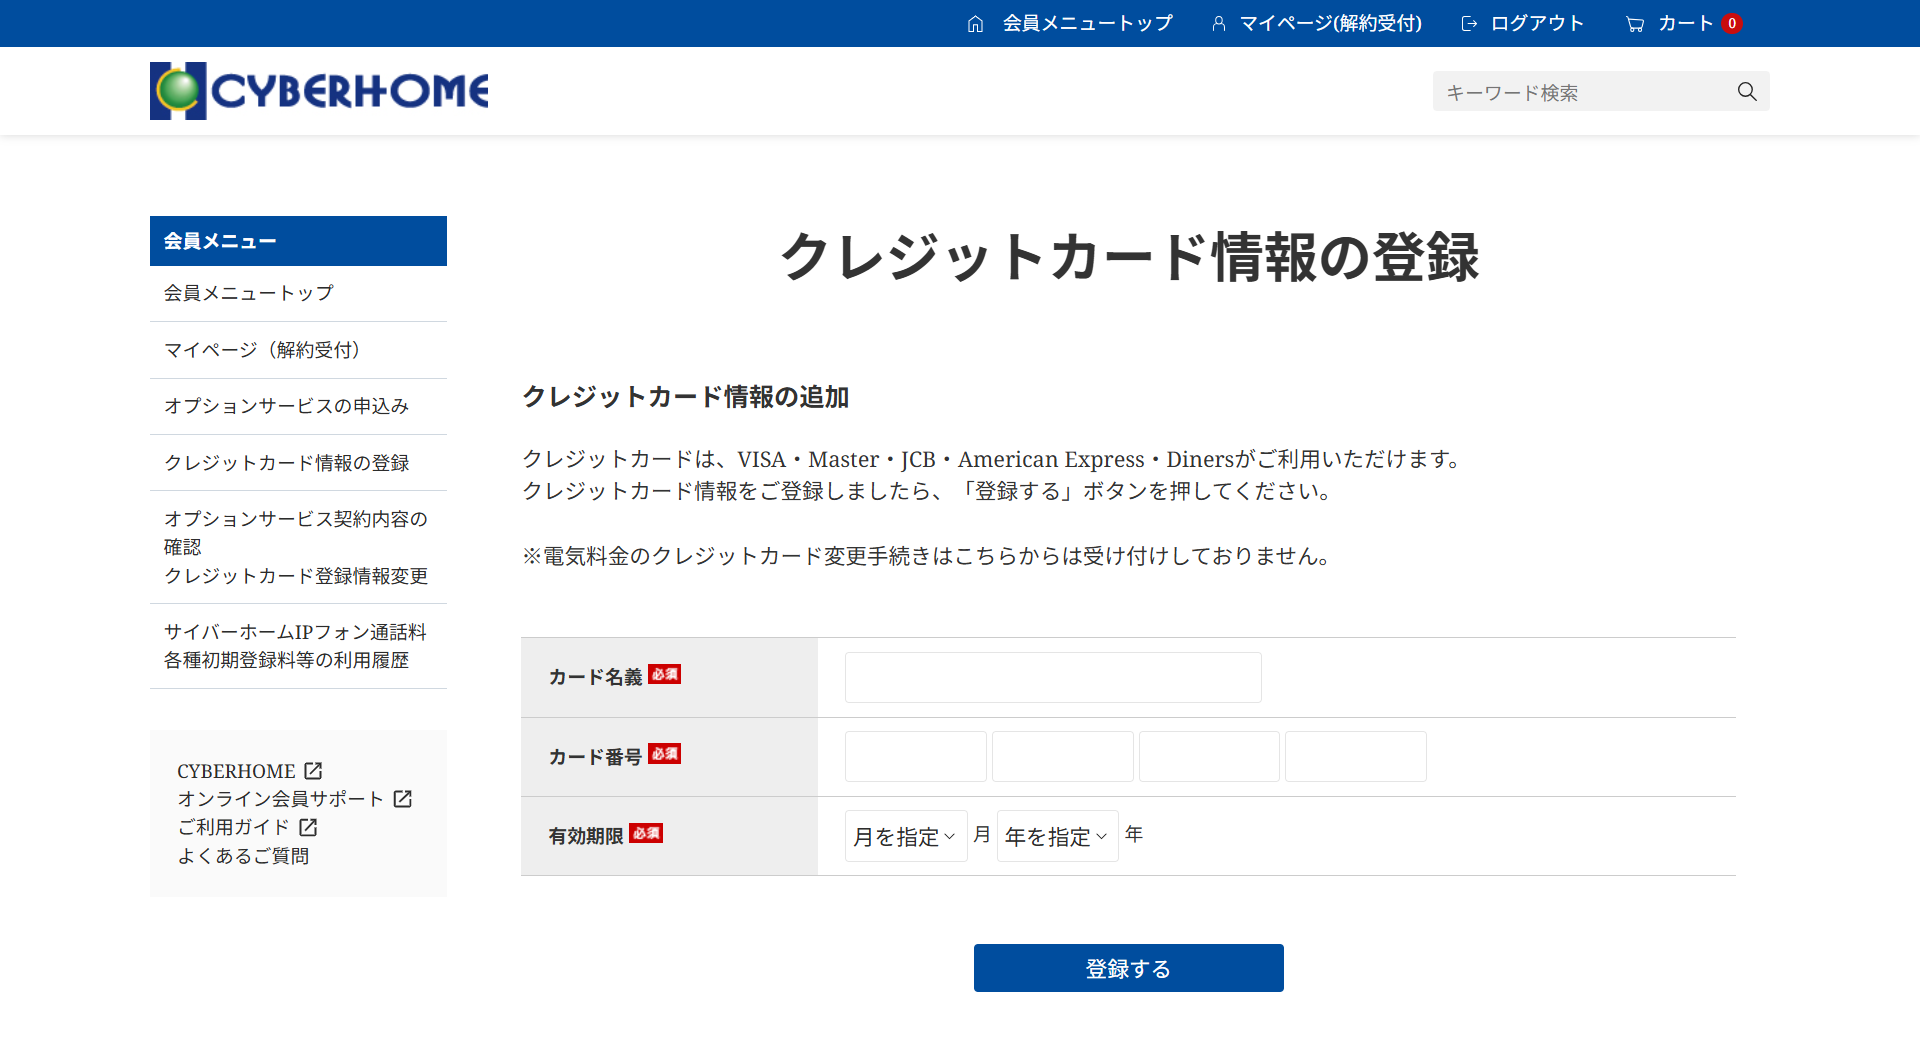Click the user icon beside マイページ
The height and width of the screenshot is (1046, 1920).
1218,24
